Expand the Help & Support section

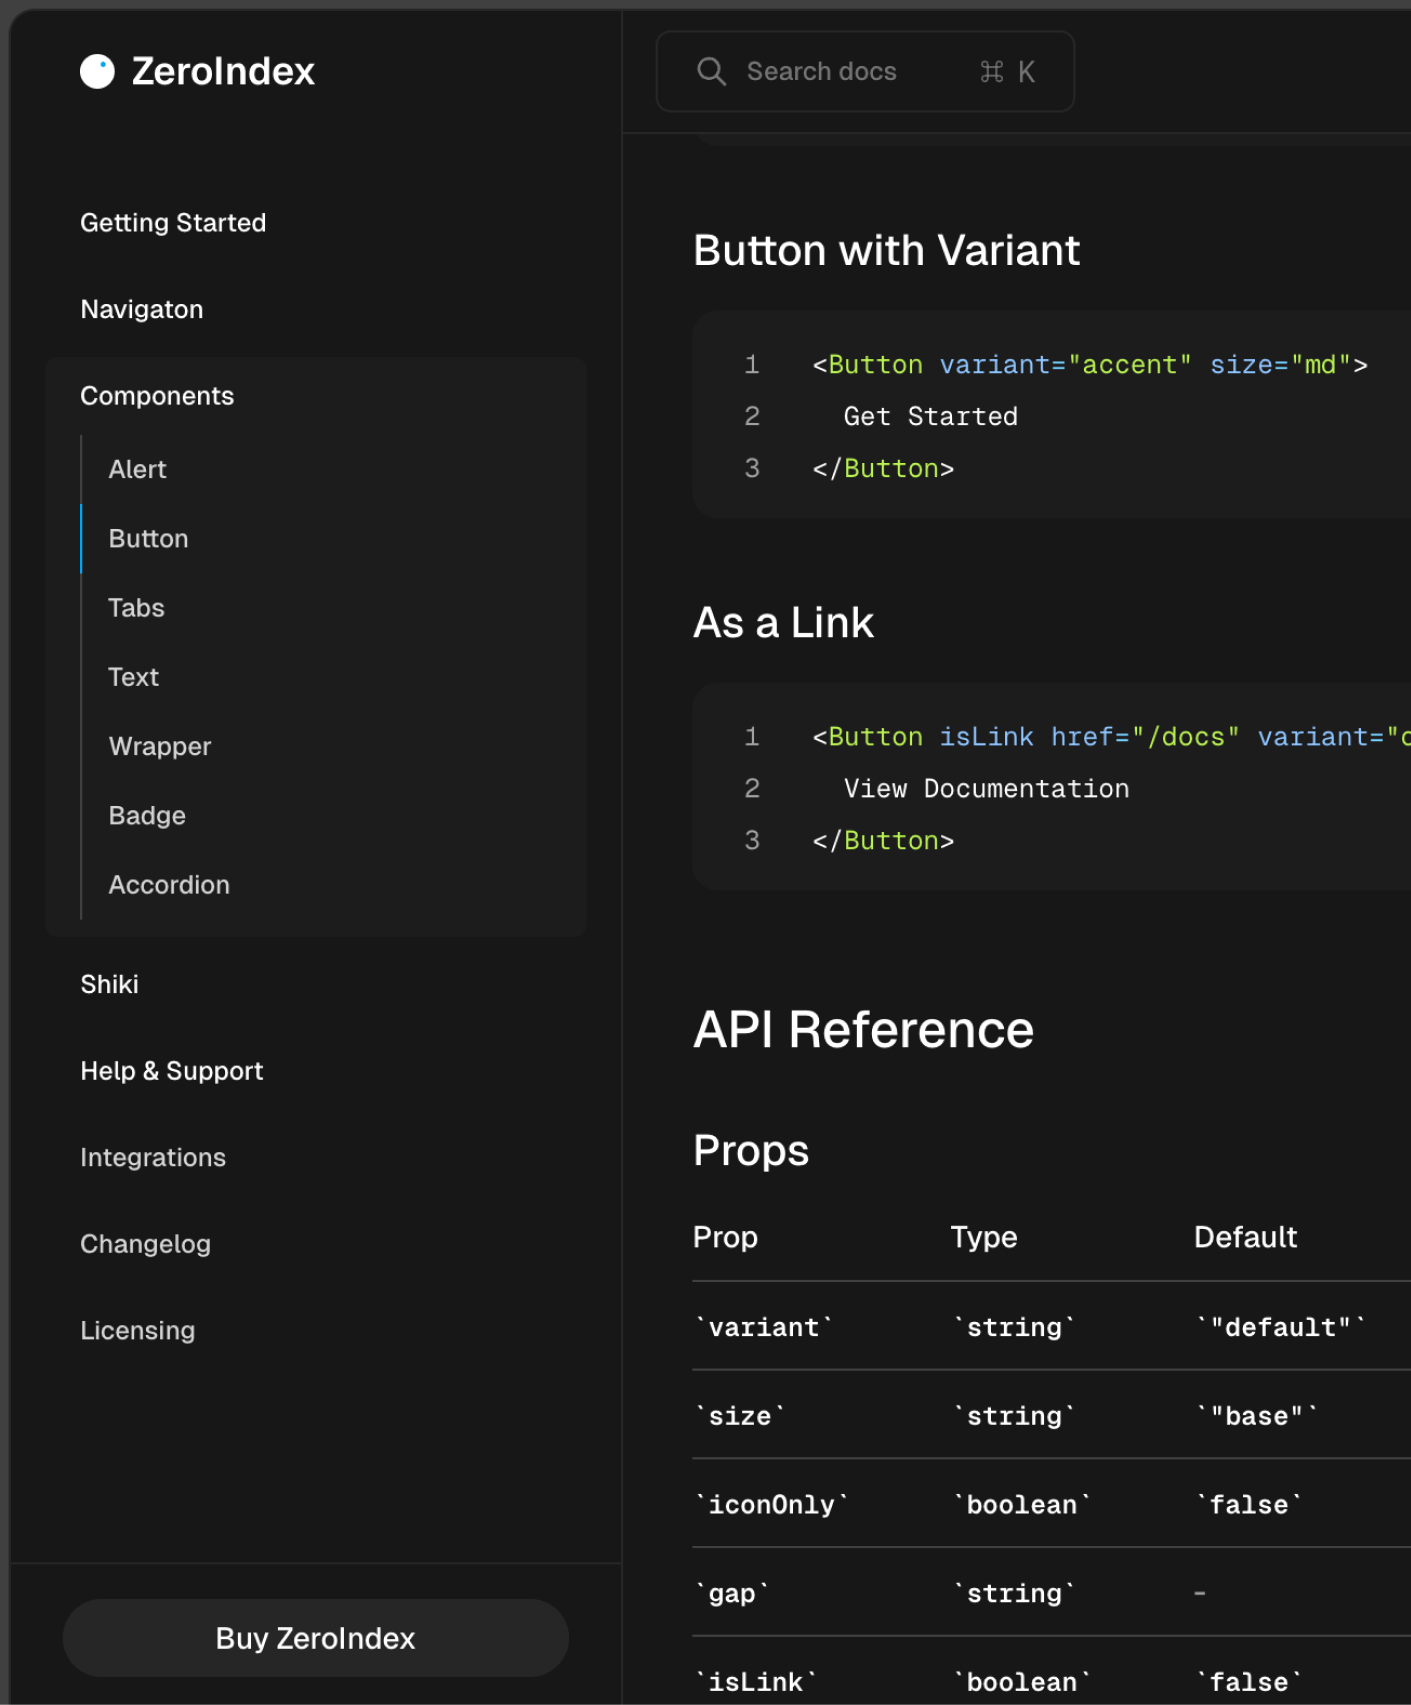[171, 1071]
